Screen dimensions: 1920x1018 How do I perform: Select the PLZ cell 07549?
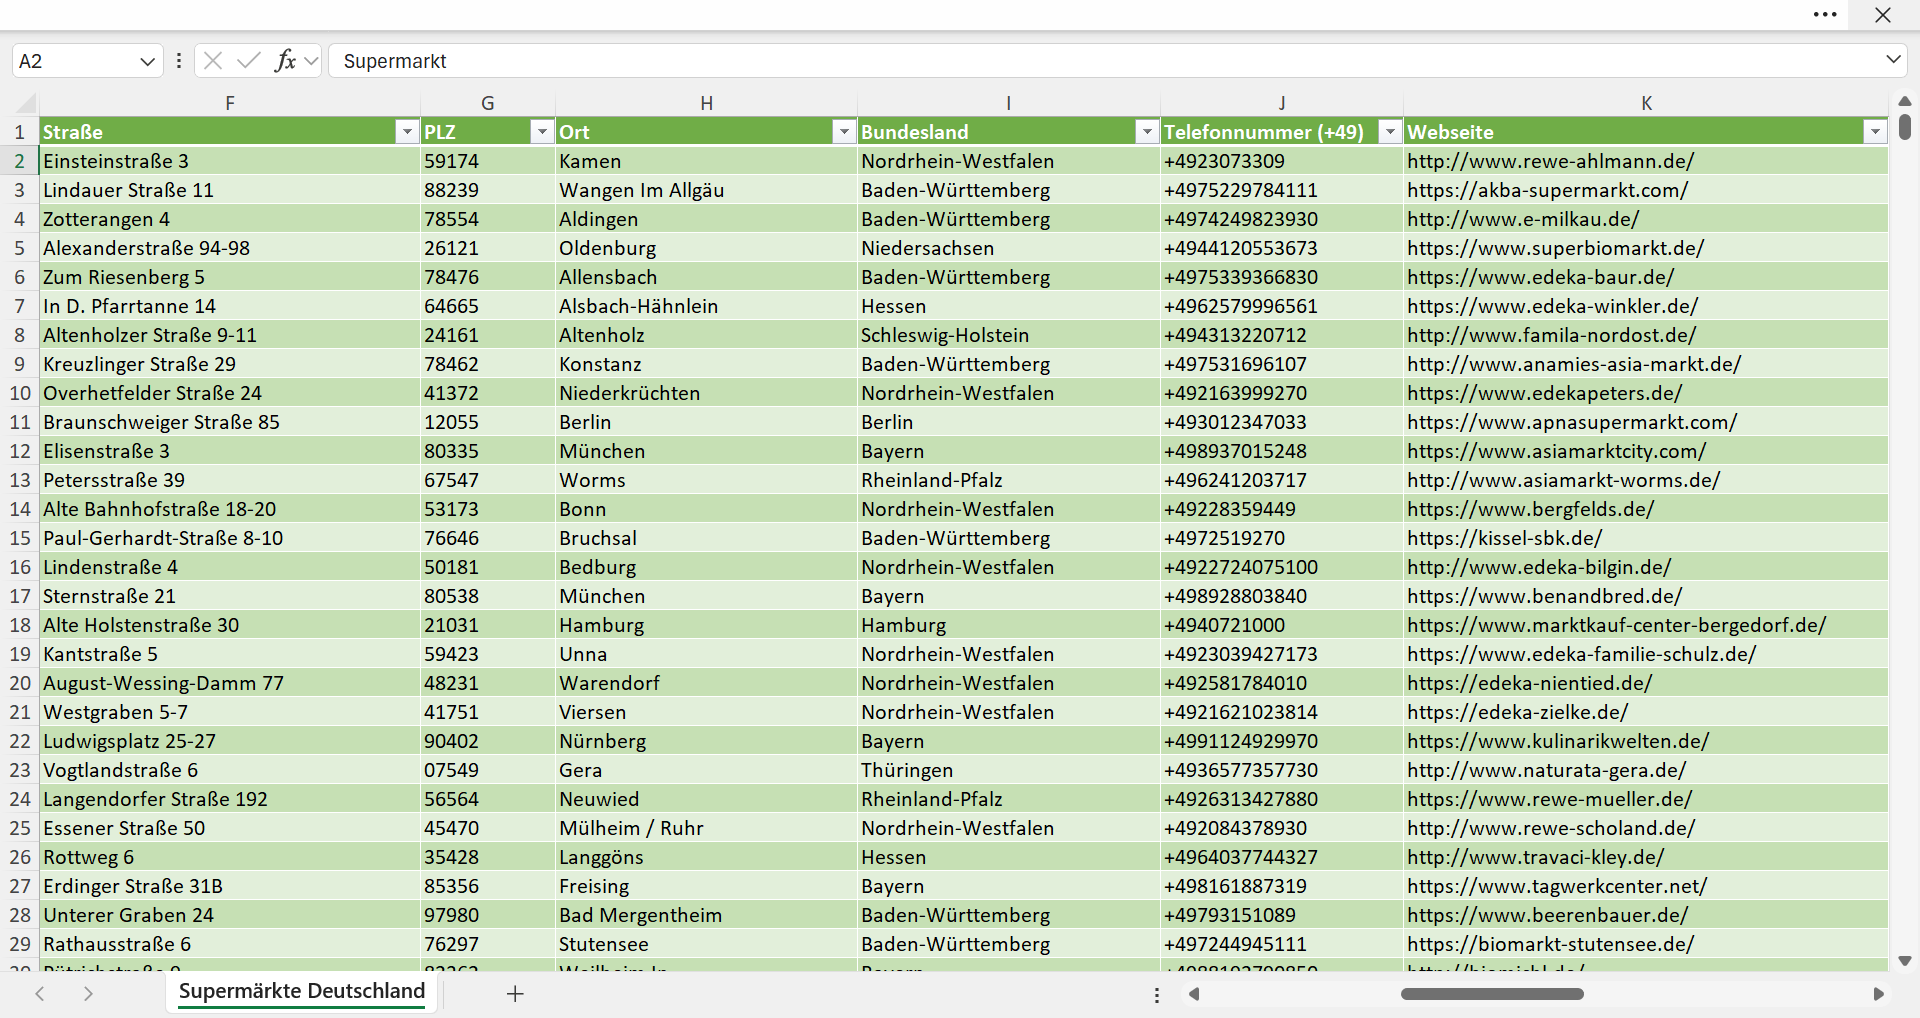click(488, 770)
